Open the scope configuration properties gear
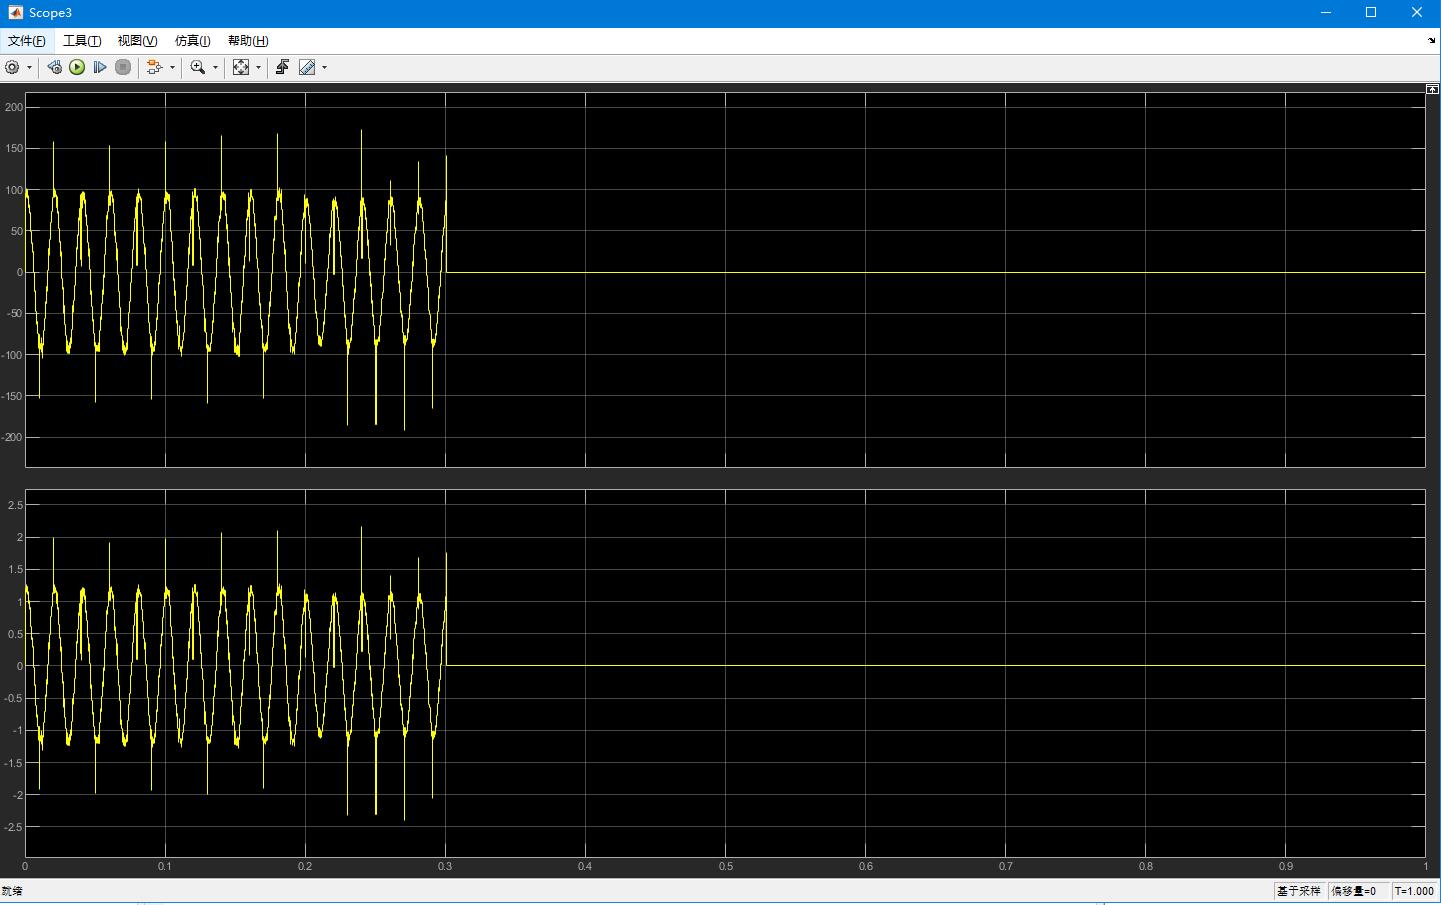Viewport: 1441px width, 905px height. coord(12,67)
